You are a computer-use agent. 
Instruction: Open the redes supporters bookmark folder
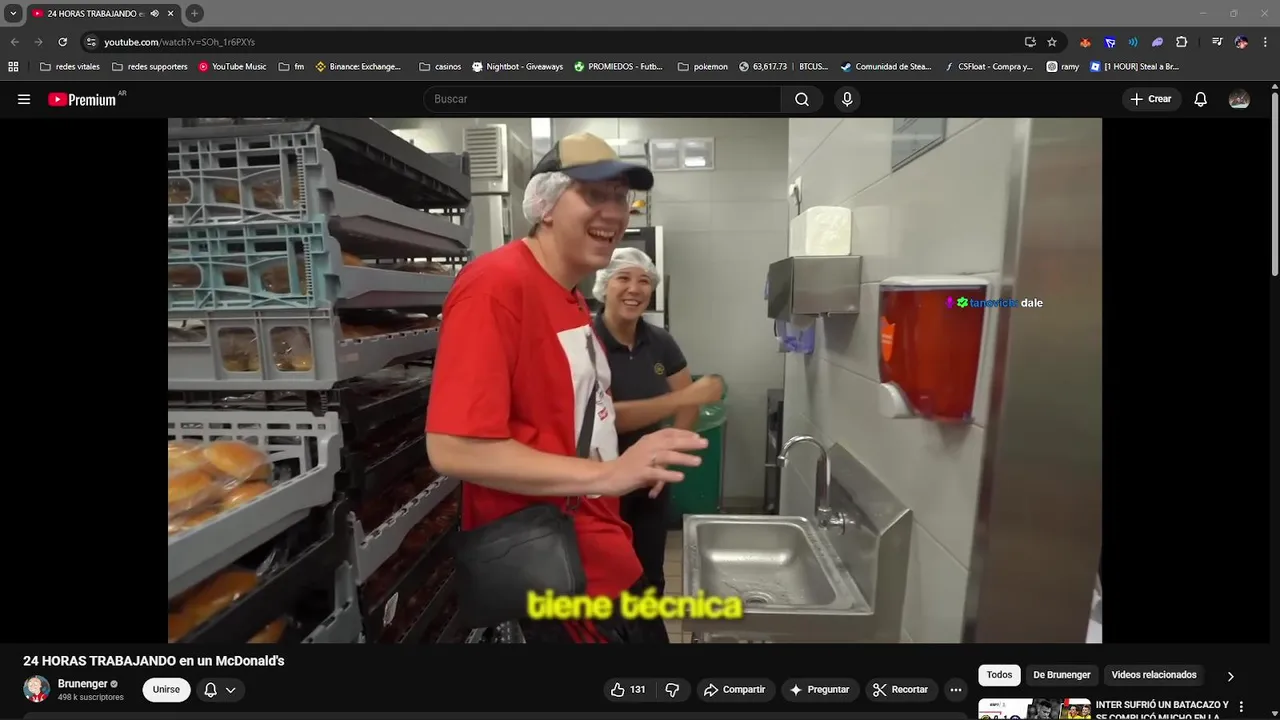pos(150,67)
